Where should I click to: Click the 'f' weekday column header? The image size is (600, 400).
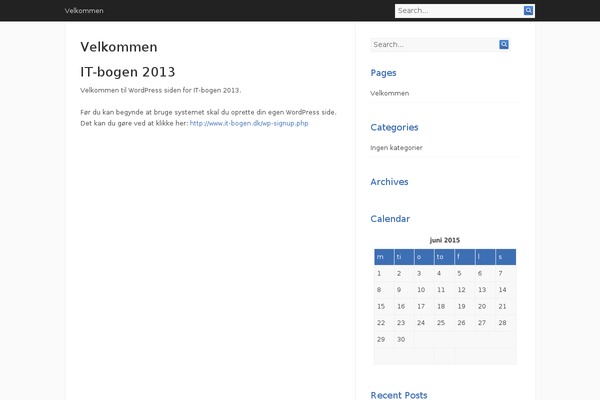(465, 257)
